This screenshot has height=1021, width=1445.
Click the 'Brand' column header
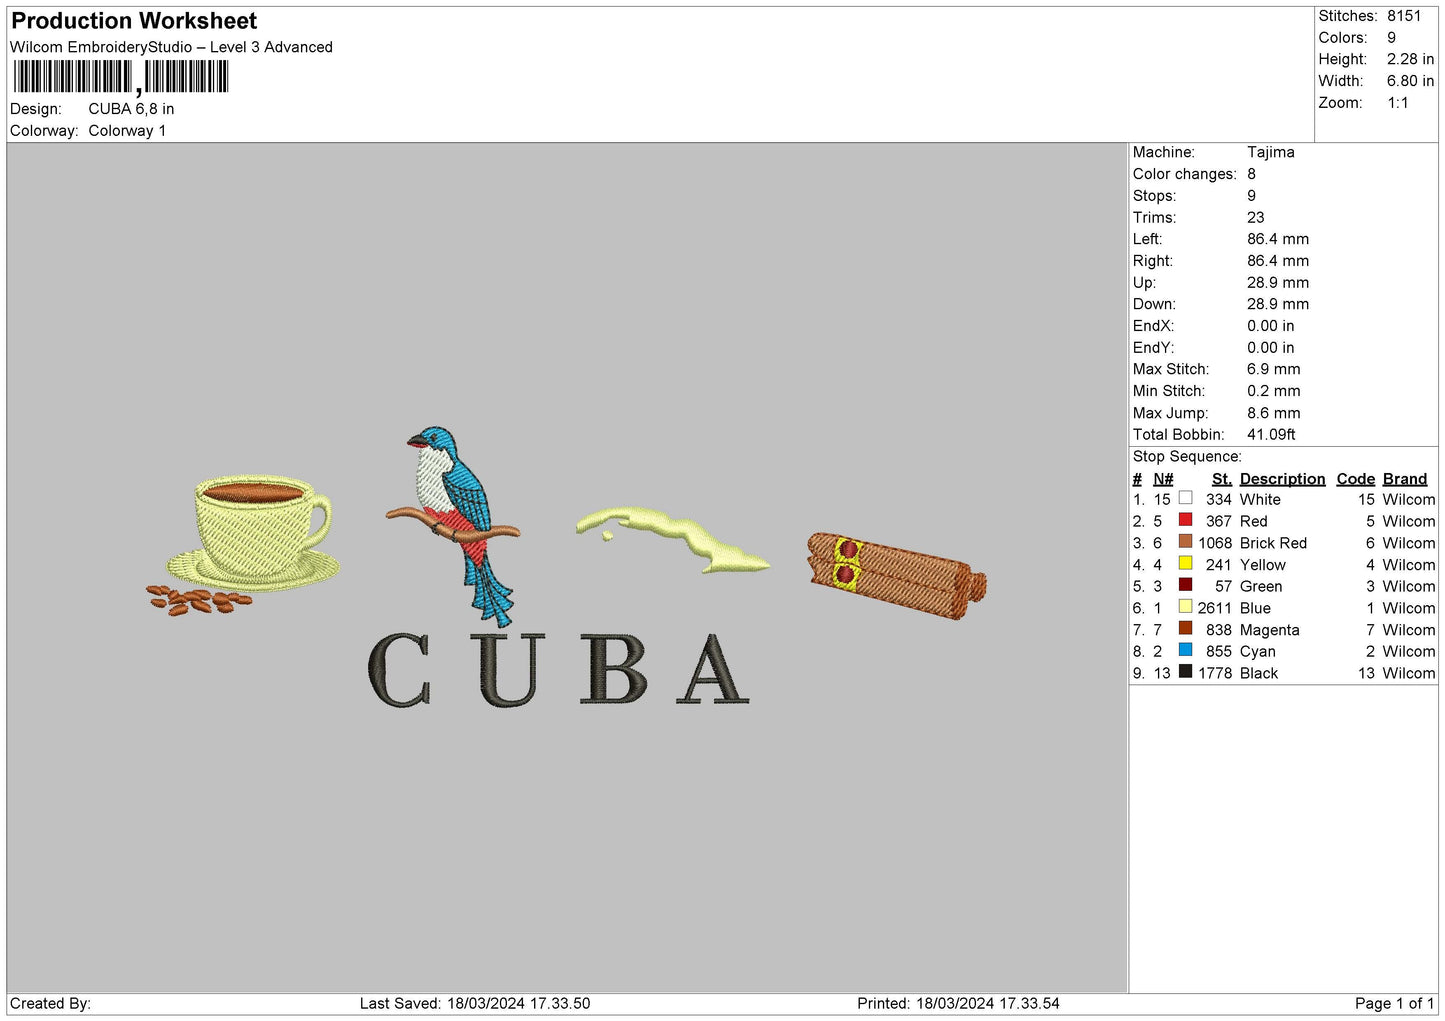[1405, 479]
